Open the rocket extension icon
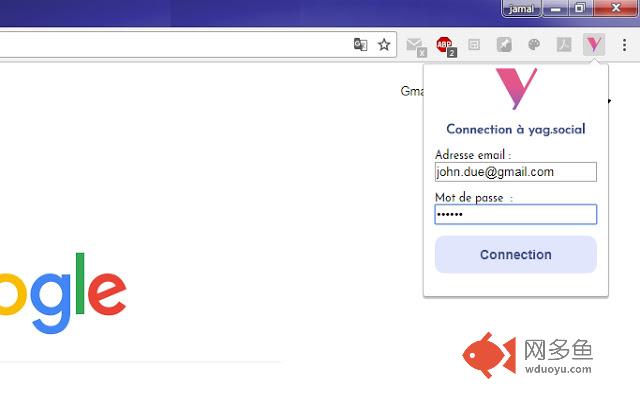This screenshot has width=640, height=400. pos(504,44)
